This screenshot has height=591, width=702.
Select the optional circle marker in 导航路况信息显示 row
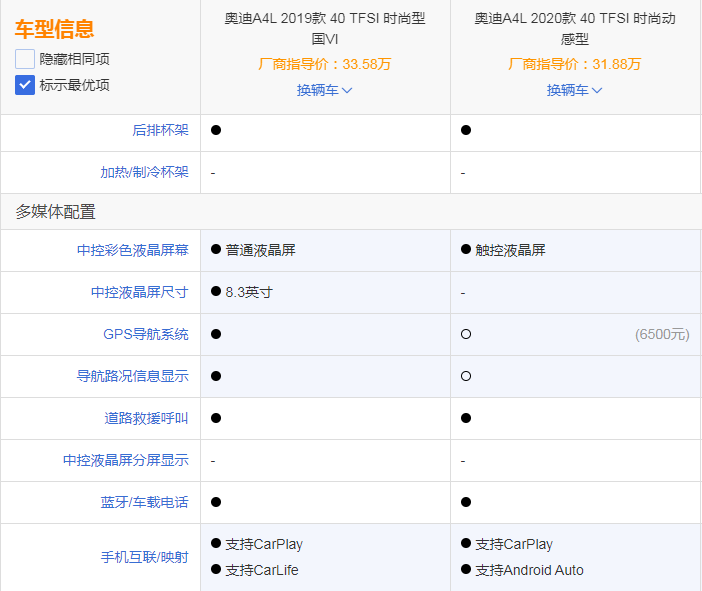466,376
